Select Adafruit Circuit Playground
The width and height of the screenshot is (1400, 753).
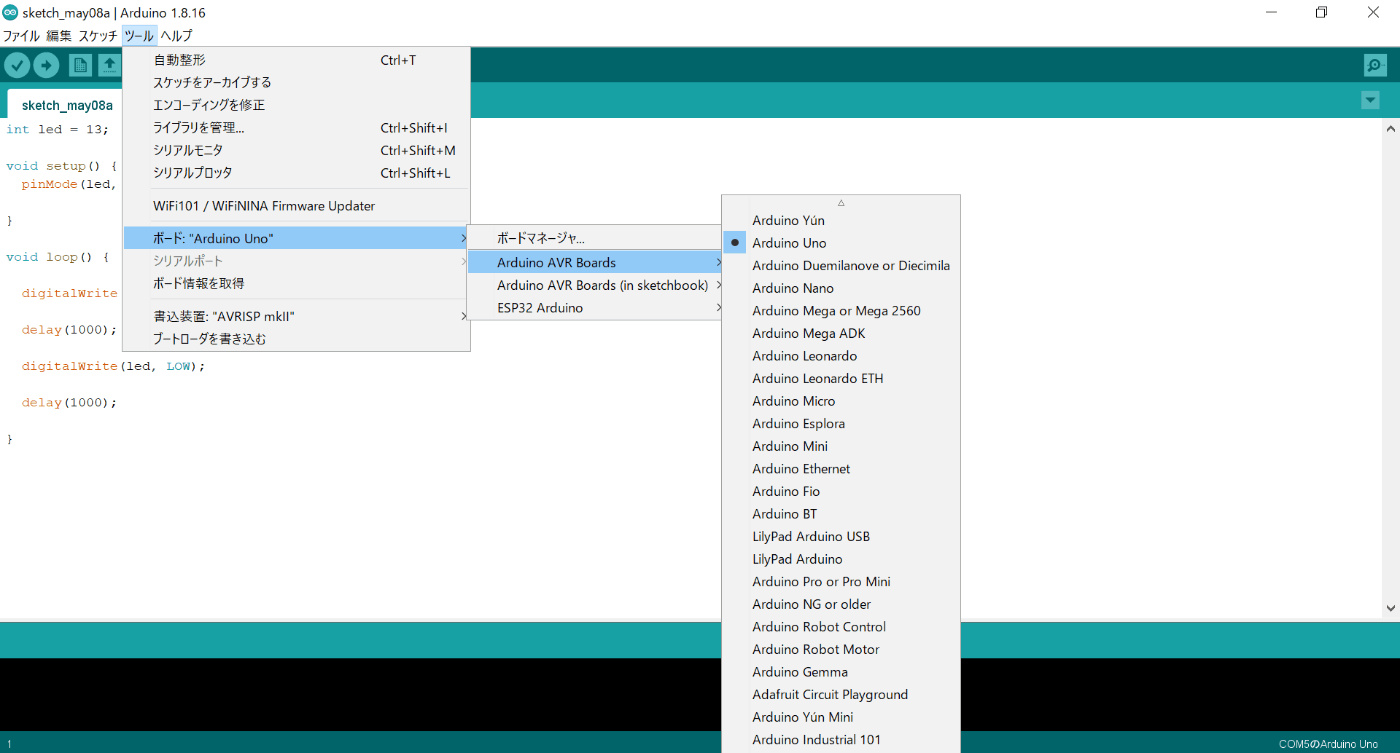point(841,695)
